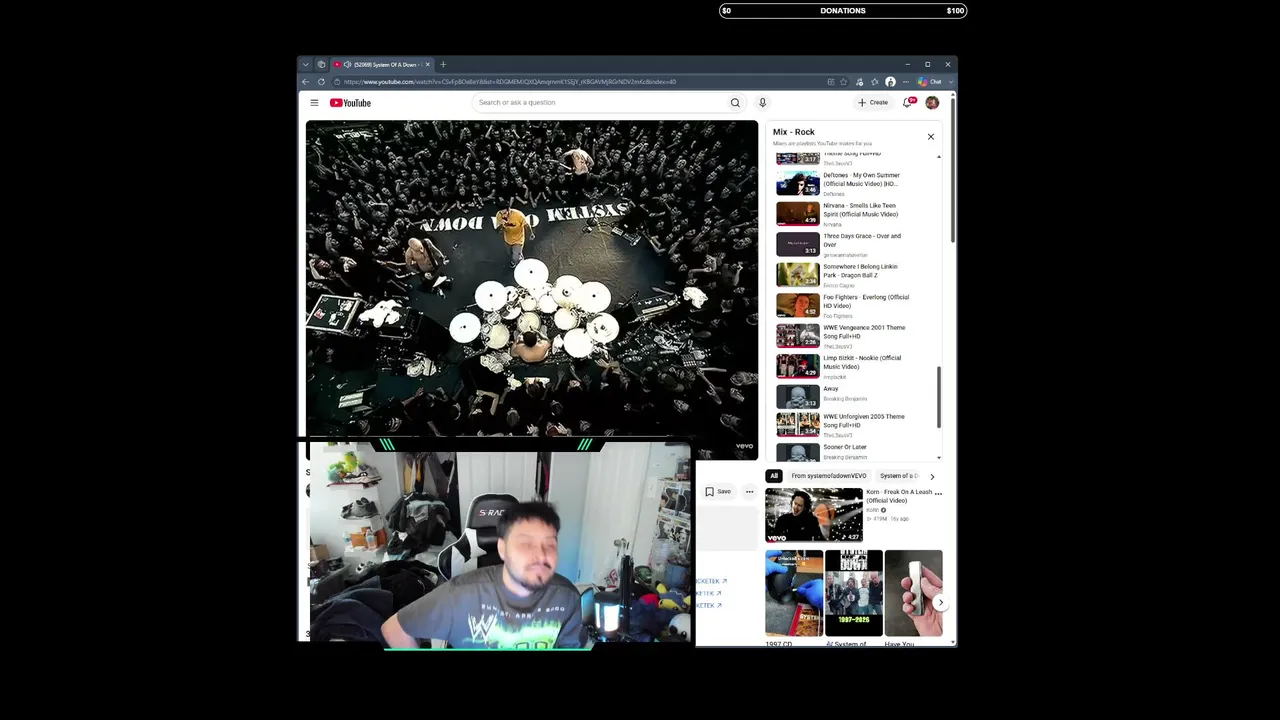Click the search magnifier icon
The image size is (1280, 720).
coord(735,103)
